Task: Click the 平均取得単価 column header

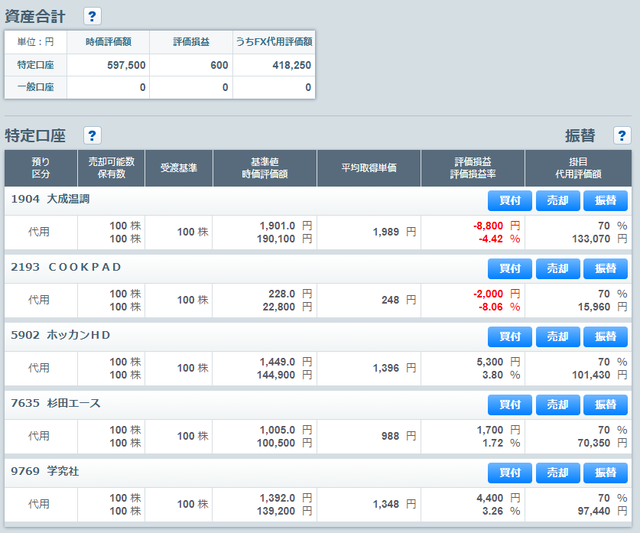Action: pos(369,168)
